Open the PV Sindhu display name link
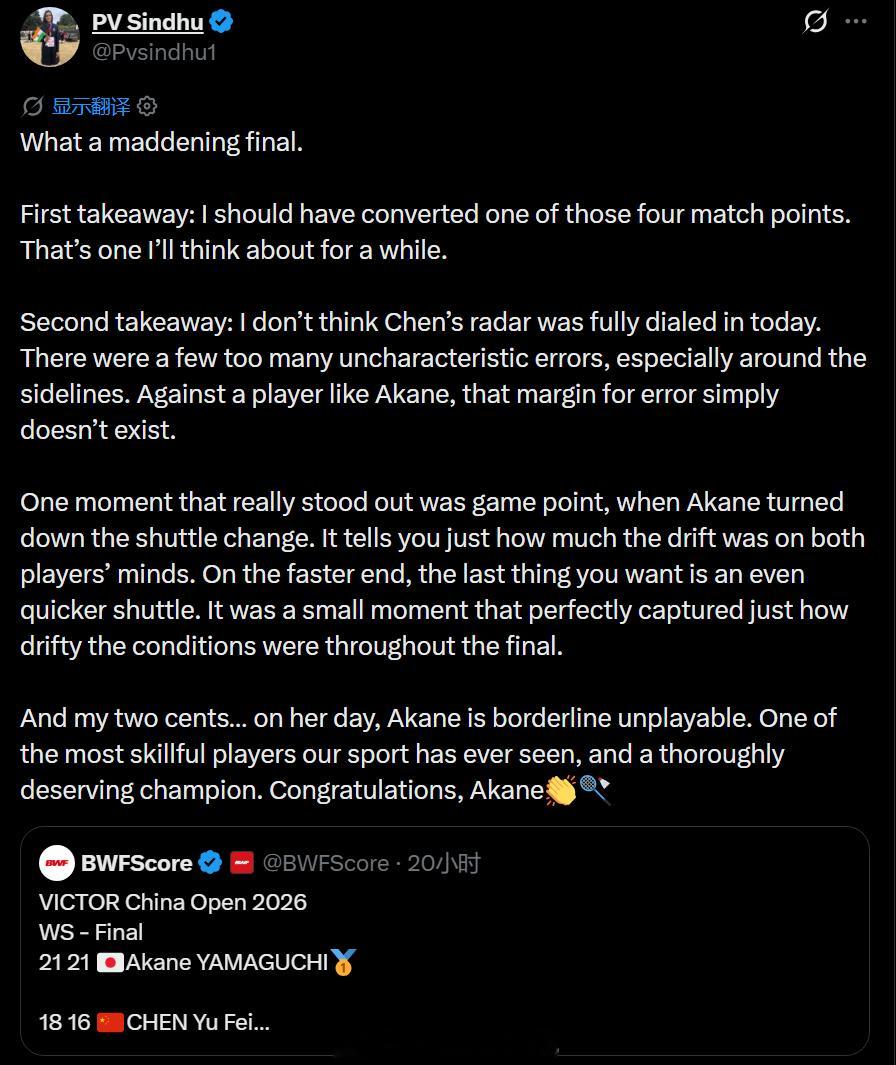The width and height of the screenshot is (896, 1065). pyautogui.click(x=147, y=22)
